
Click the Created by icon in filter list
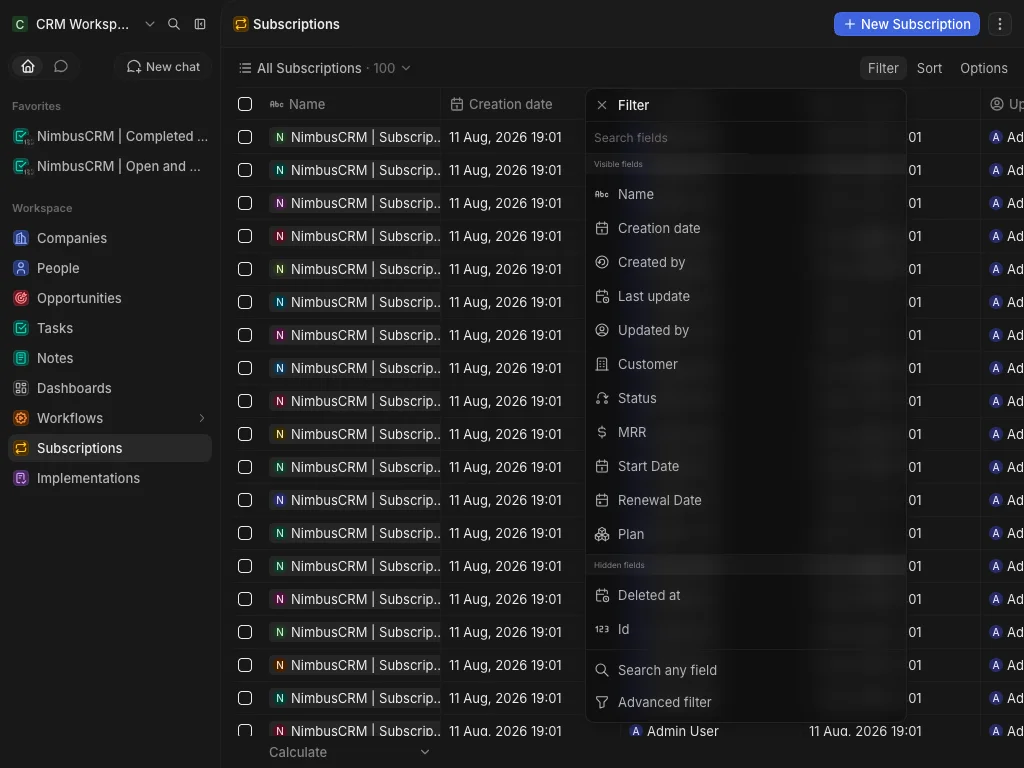coord(602,263)
